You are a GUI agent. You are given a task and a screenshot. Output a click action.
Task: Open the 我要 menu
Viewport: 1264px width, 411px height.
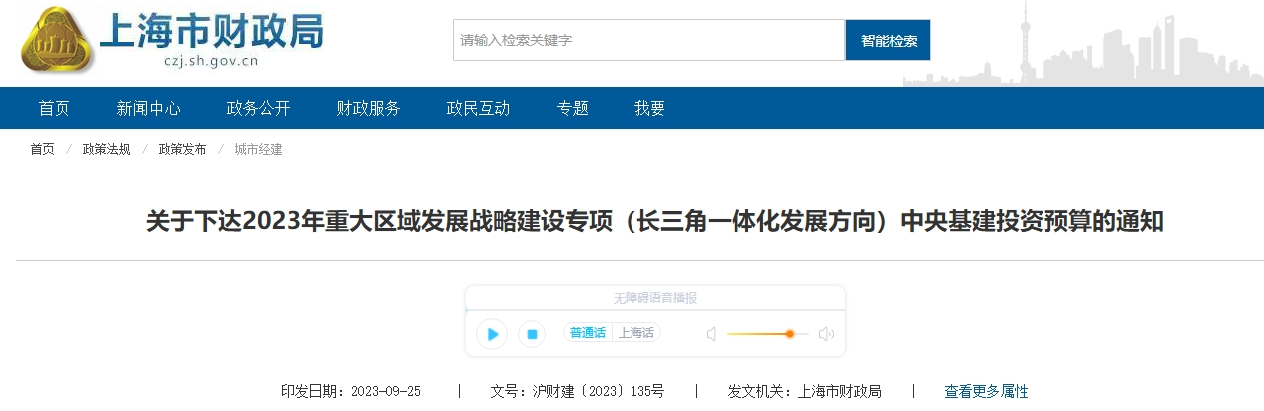pyautogui.click(x=649, y=108)
